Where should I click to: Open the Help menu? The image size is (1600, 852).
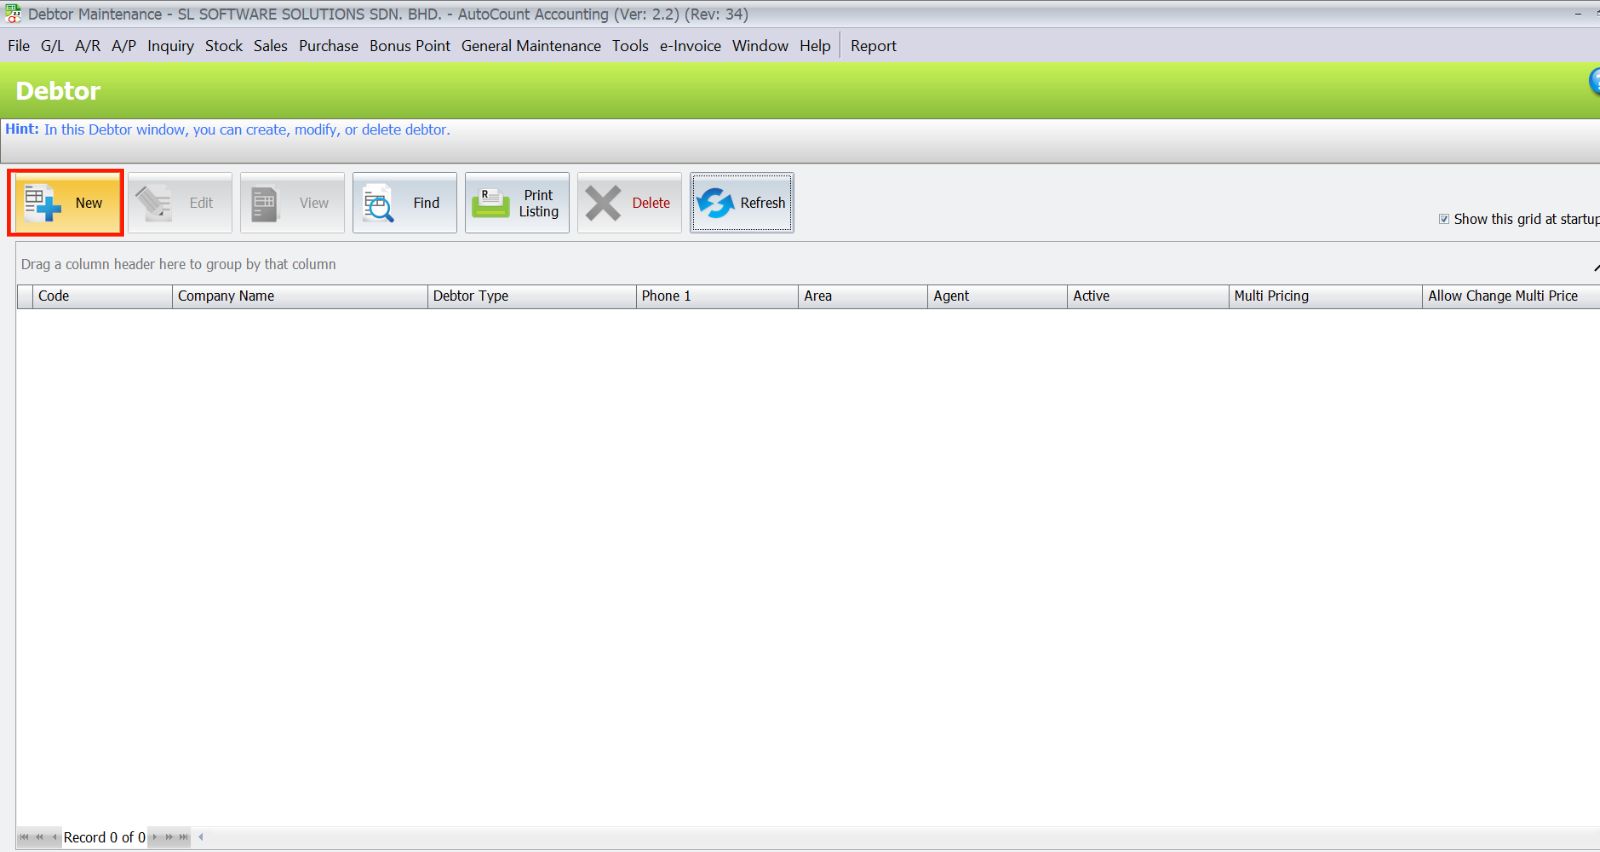point(815,46)
